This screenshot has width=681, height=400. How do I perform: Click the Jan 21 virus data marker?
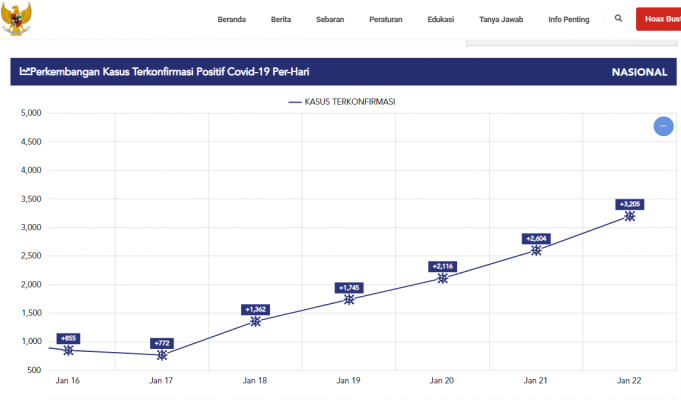[536, 250]
